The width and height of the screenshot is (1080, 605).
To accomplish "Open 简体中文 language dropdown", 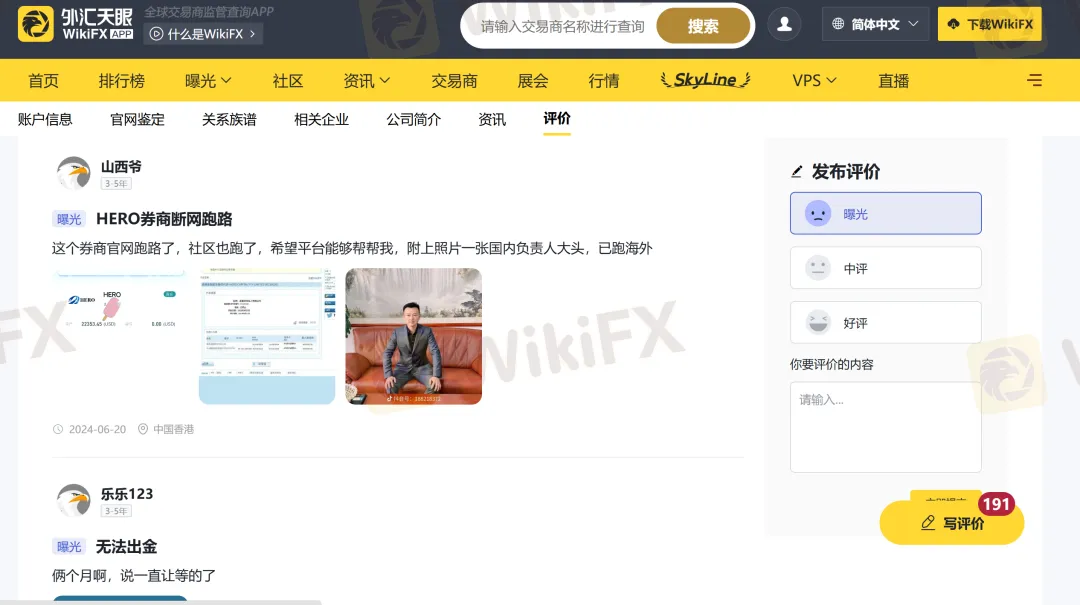I will pos(875,24).
